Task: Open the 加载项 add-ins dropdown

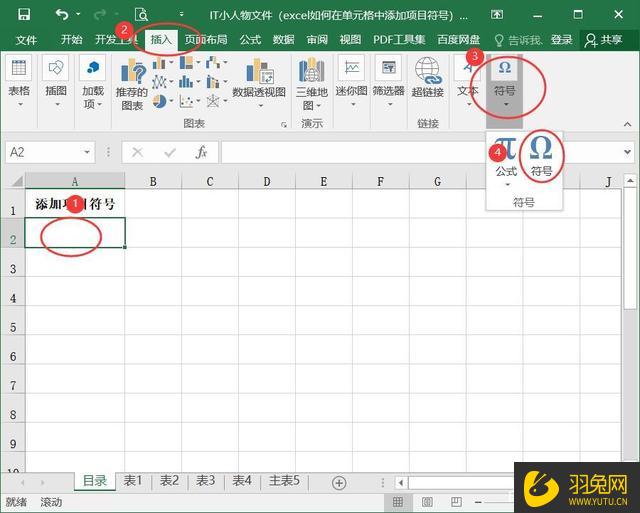Action: pyautogui.click(x=93, y=84)
